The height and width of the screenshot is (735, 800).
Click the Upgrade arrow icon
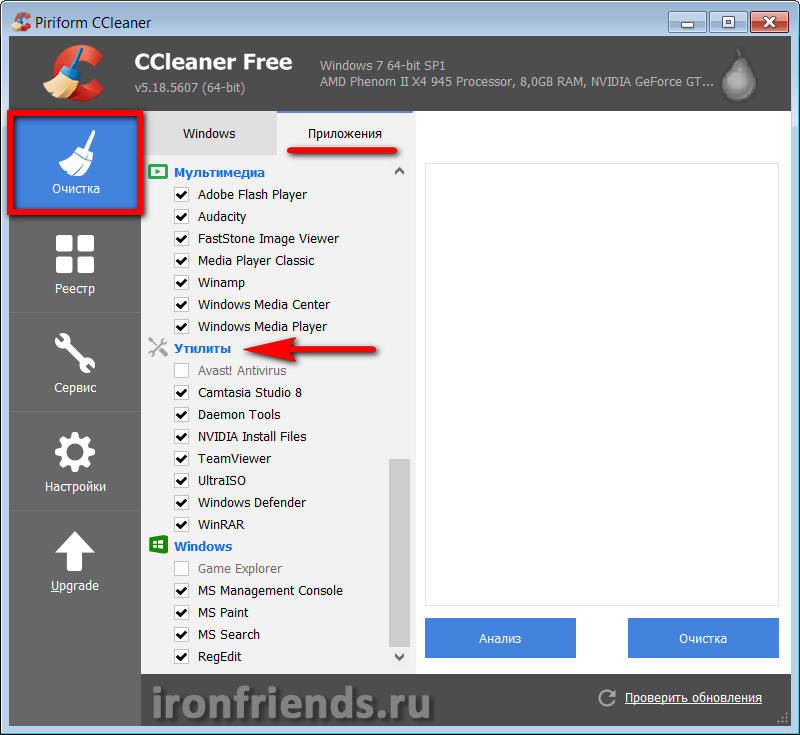click(74, 551)
